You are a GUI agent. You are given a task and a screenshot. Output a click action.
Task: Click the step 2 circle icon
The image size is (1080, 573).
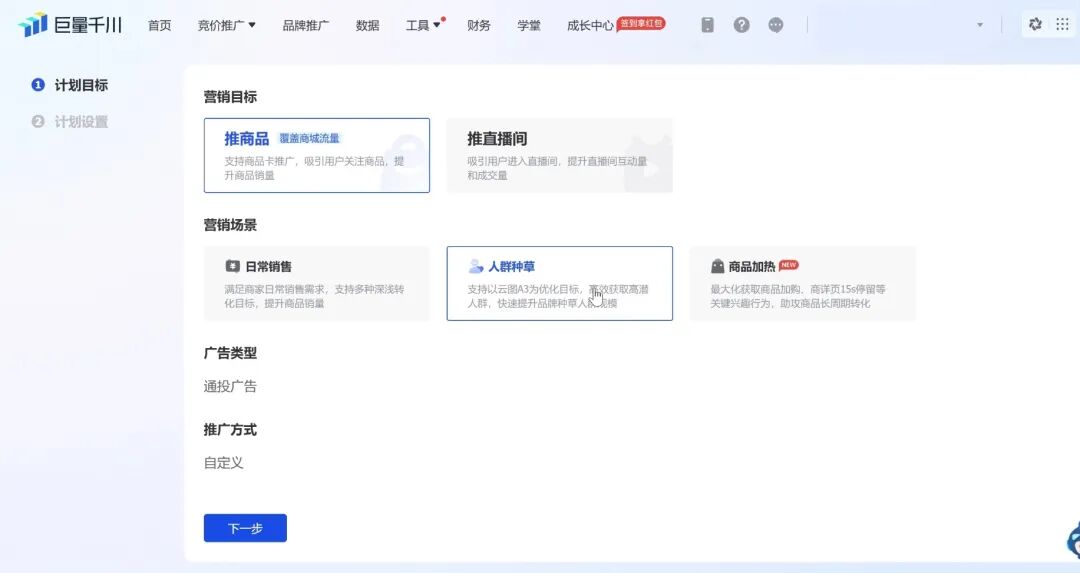pyautogui.click(x=38, y=121)
